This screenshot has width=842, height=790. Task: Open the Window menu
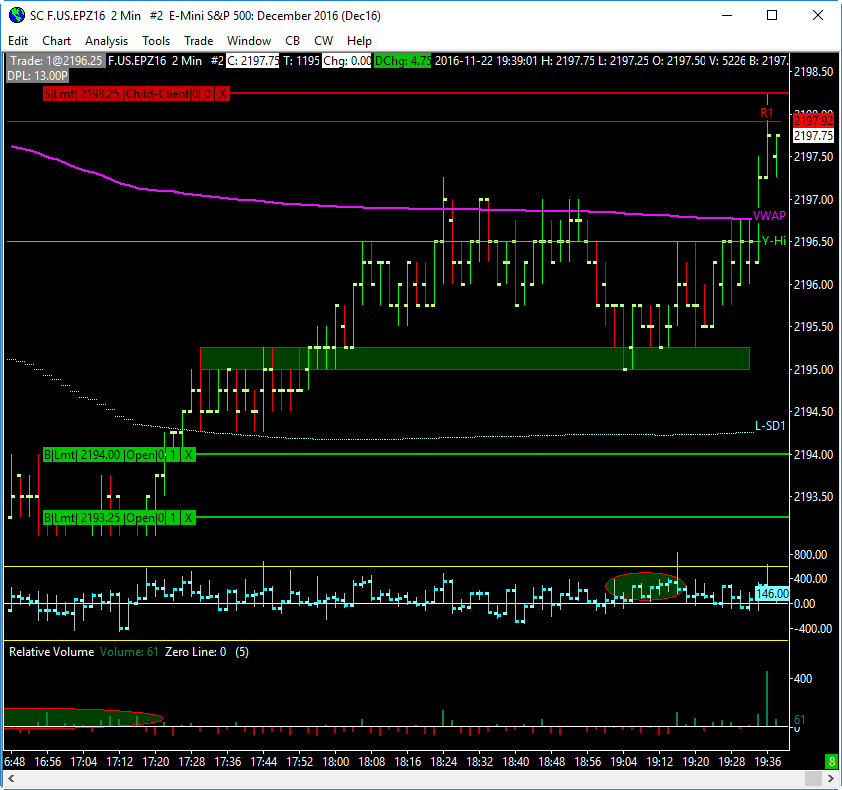point(249,41)
